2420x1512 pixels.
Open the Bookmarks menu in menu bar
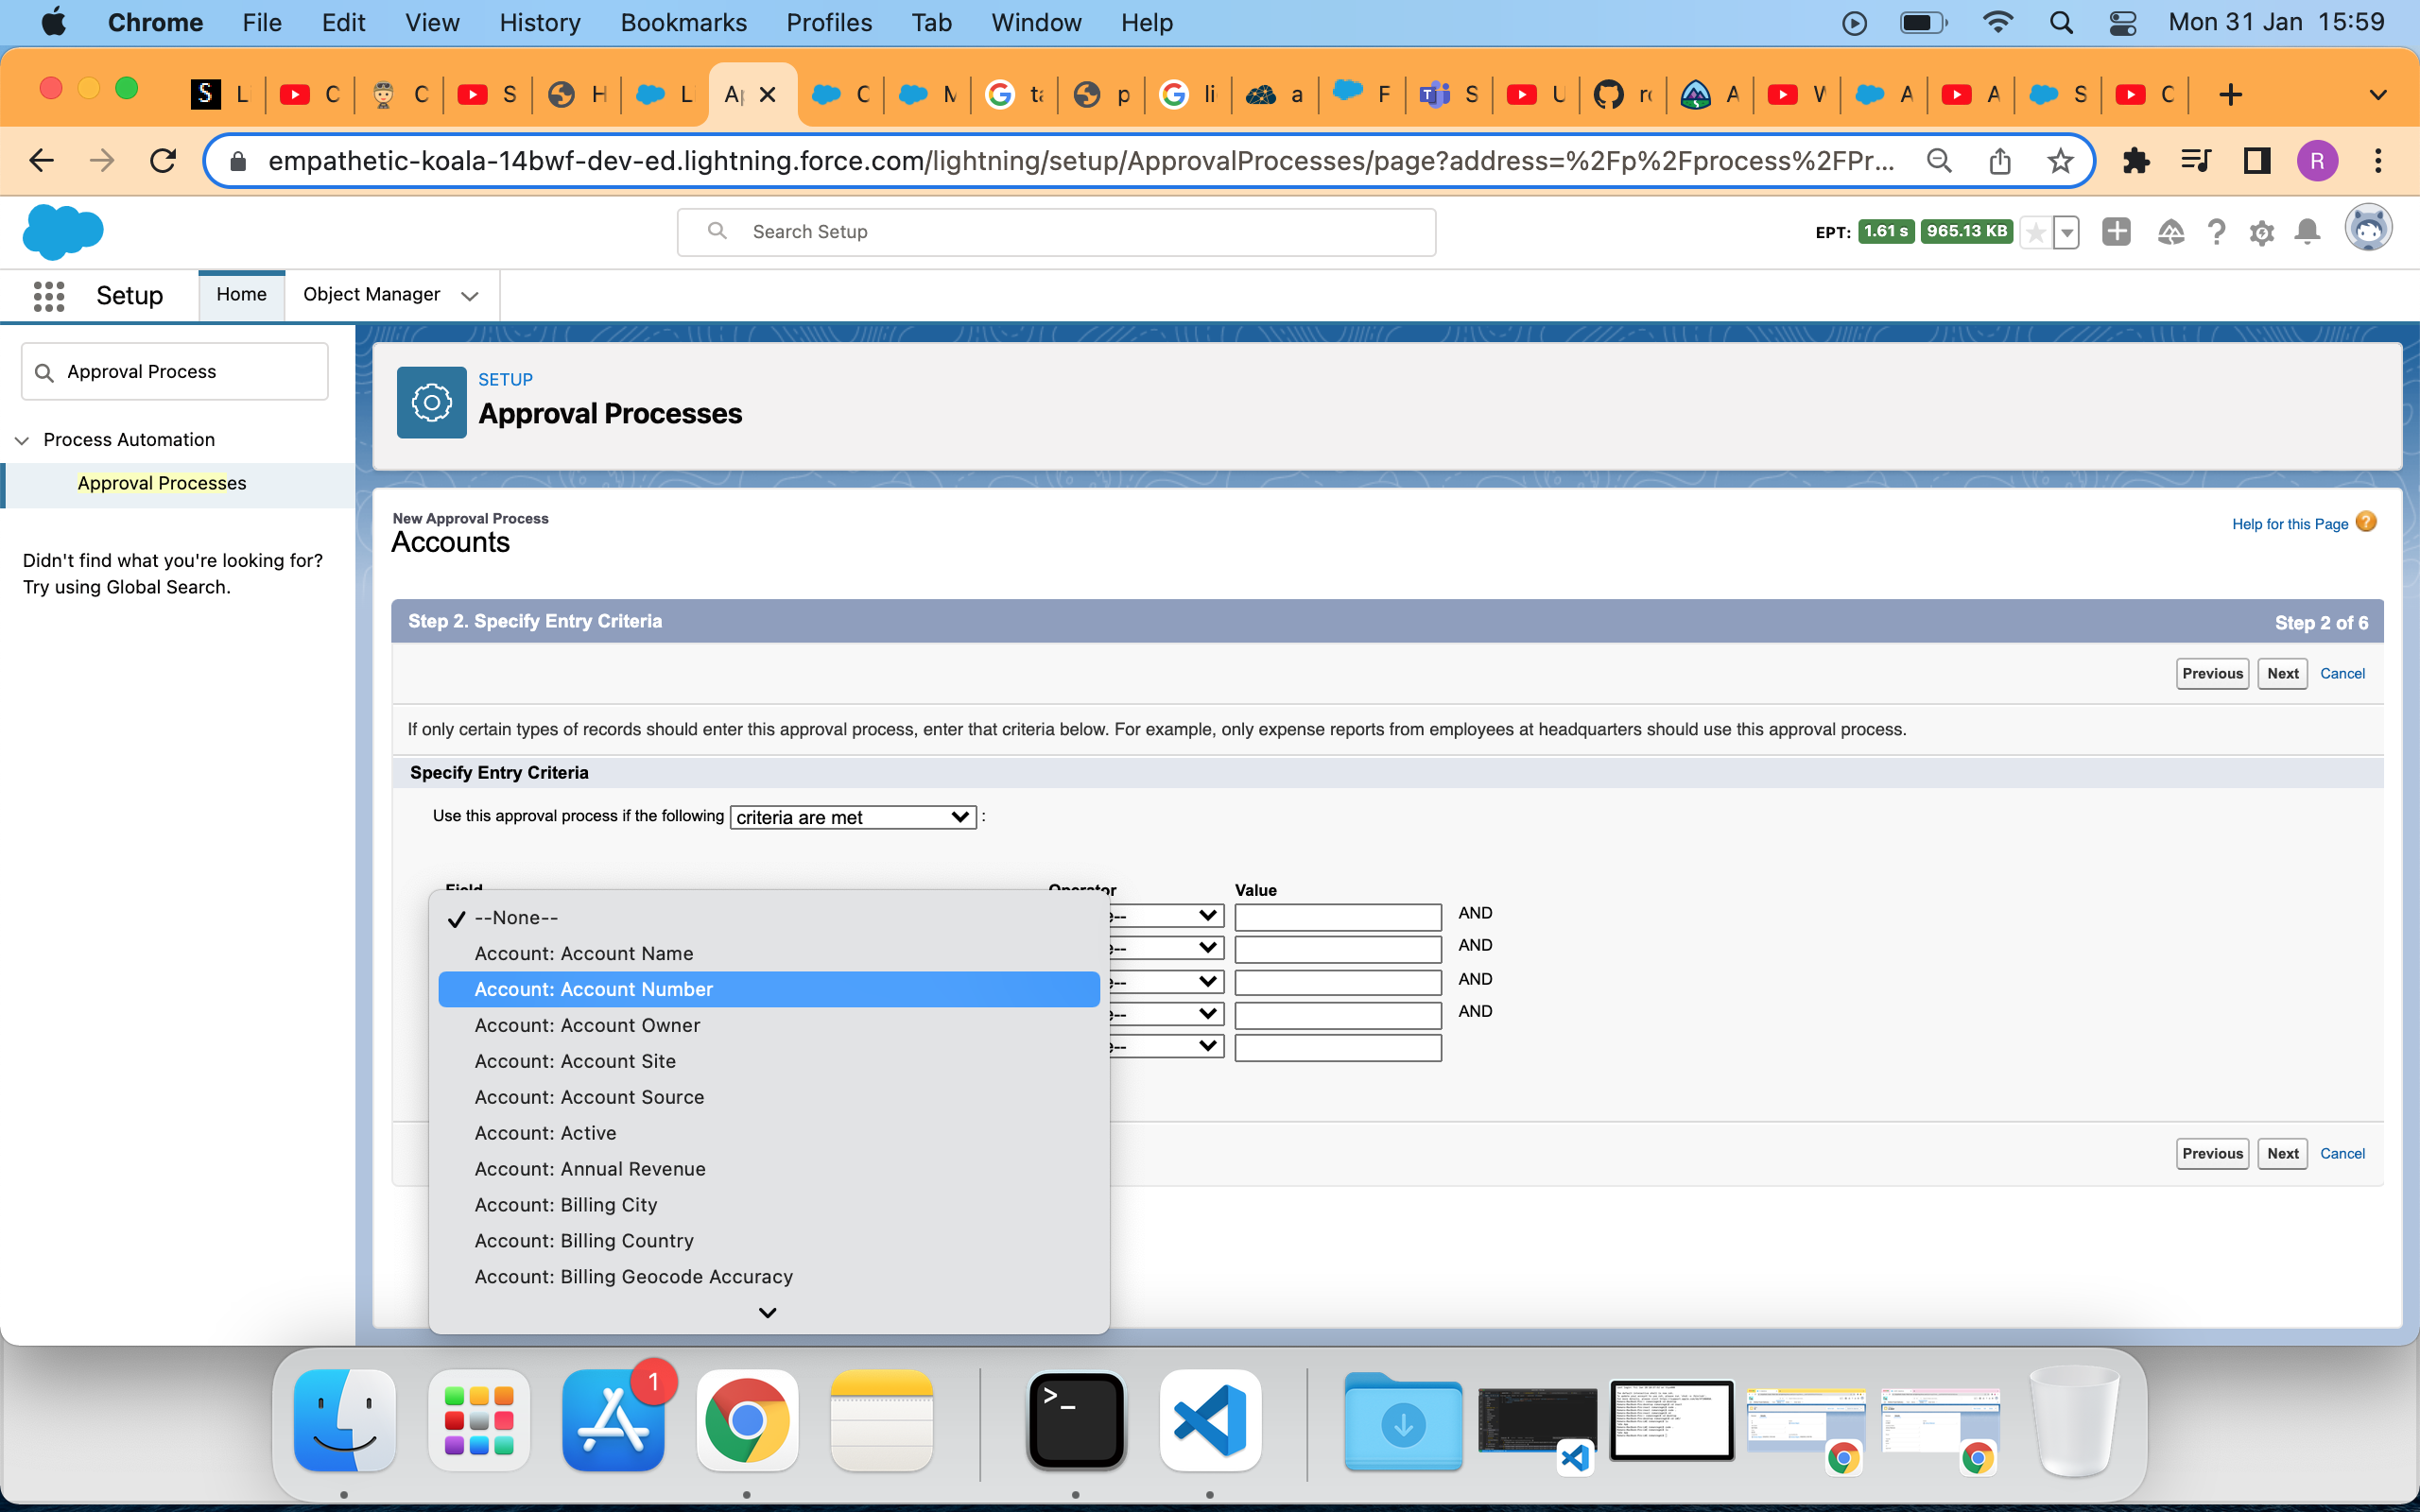click(x=683, y=22)
